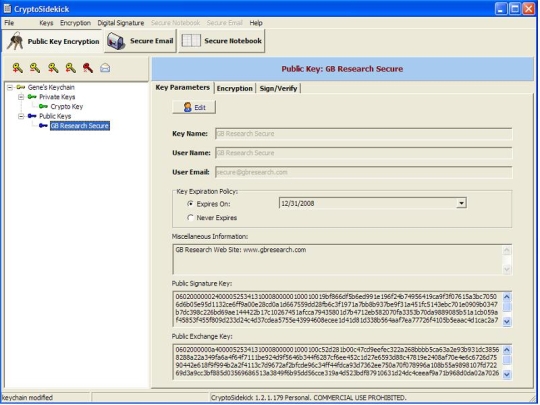Screen dimensions: 540x405
Task: Maximize the CryptoSidekick window
Action: tap(515, 9)
